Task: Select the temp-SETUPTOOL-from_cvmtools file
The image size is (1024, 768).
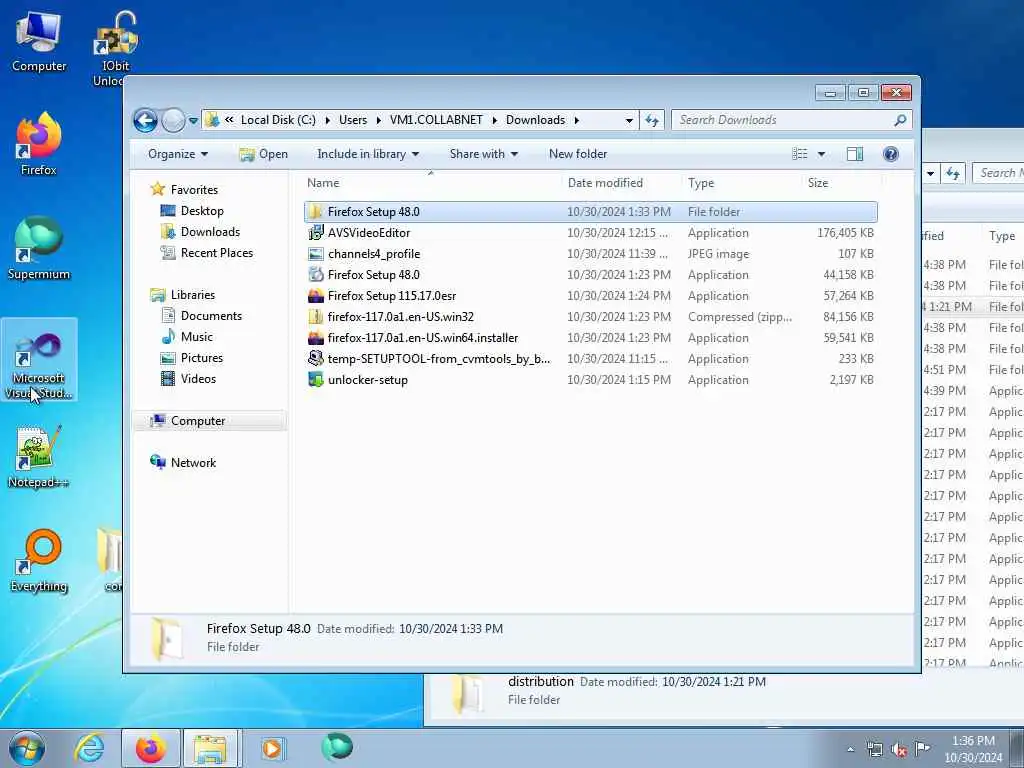Action: point(590,359)
